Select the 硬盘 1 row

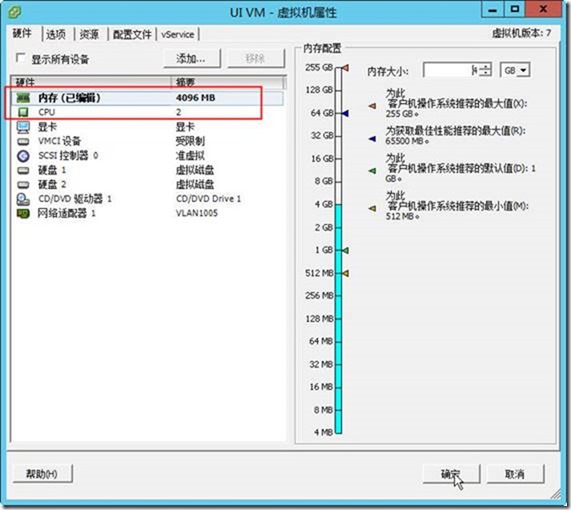pos(147,170)
